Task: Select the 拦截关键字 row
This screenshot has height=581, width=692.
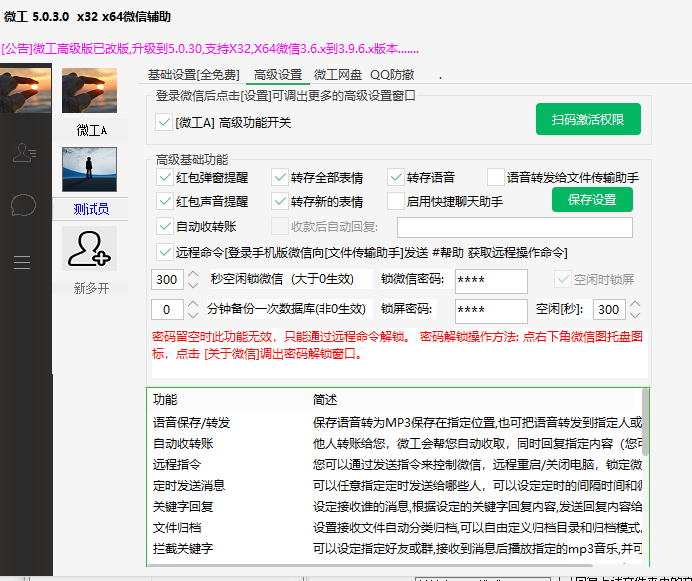Action: tap(395, 548)
